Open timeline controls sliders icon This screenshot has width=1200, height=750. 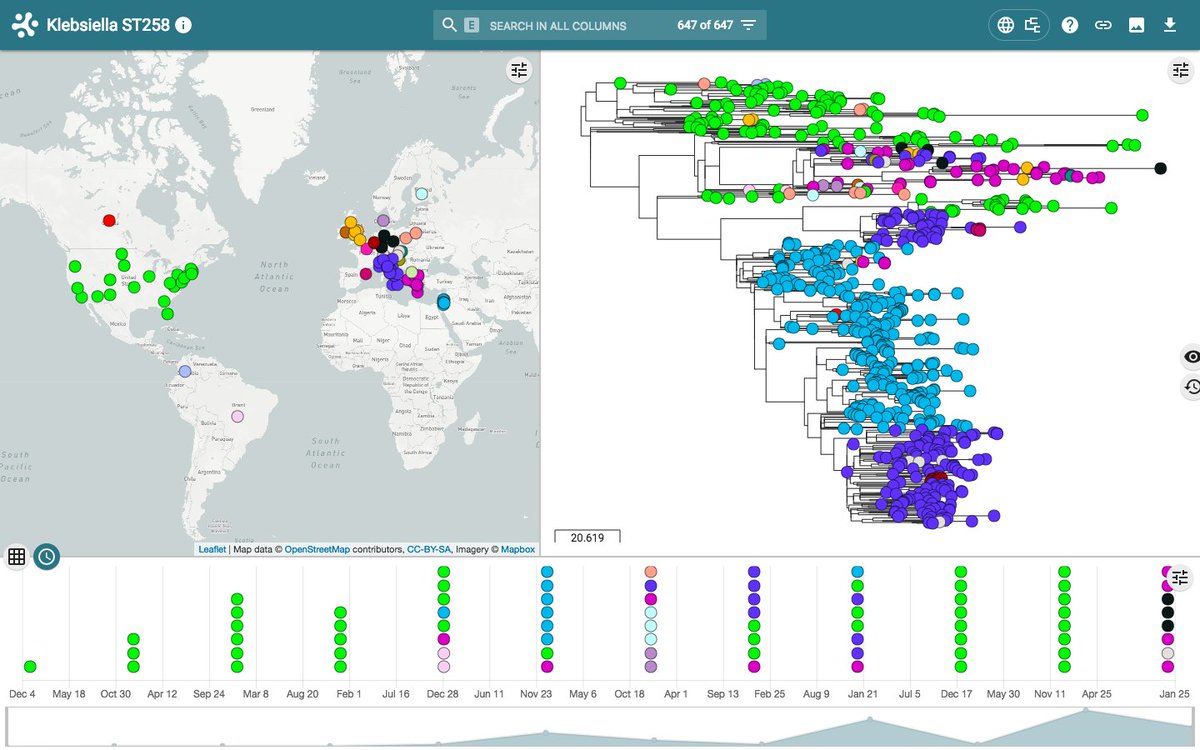(x=1181, y=577)
